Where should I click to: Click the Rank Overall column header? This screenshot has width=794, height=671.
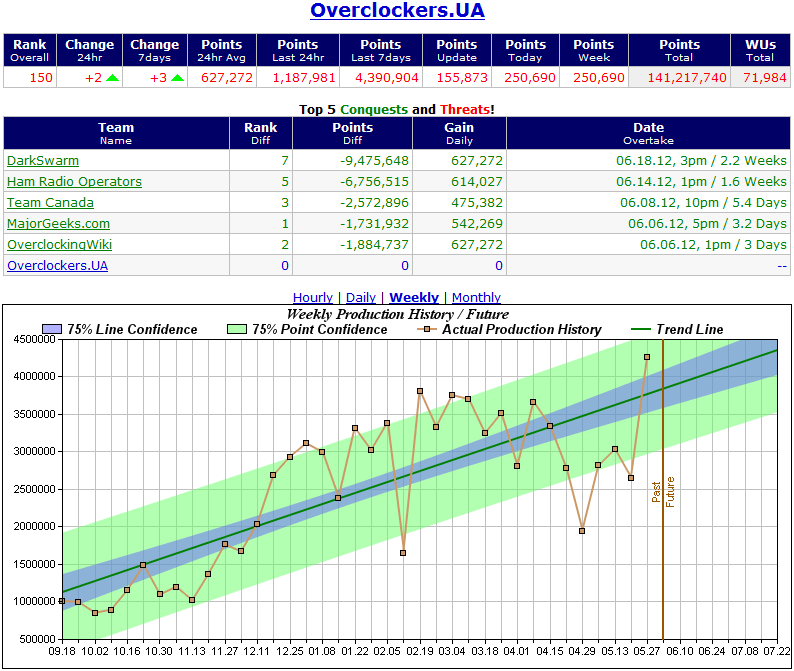[30, 50]
